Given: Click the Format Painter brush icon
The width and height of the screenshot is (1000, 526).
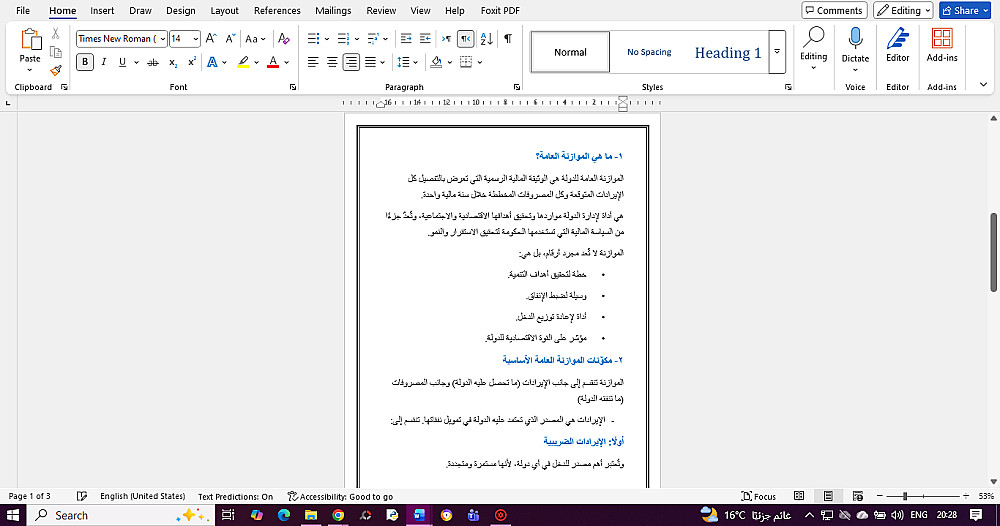Looking at the screenshot, I should 55,70.
